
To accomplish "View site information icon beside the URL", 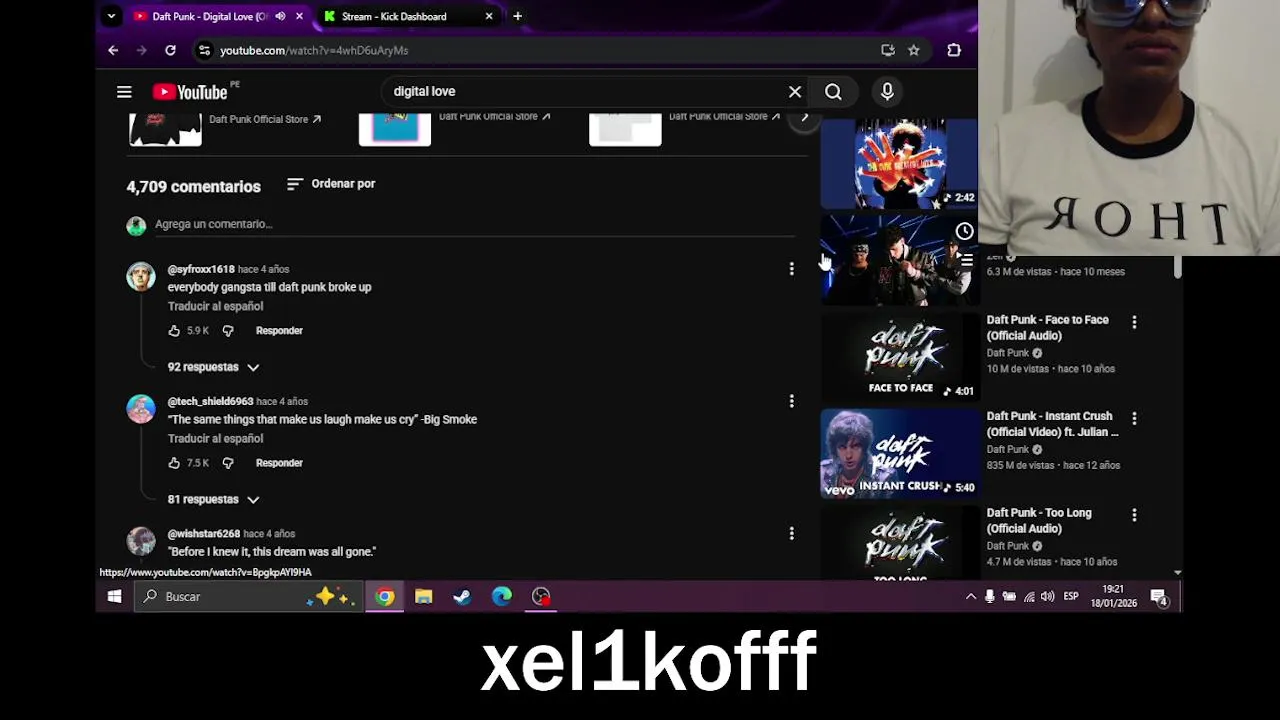I will (204, 50).
